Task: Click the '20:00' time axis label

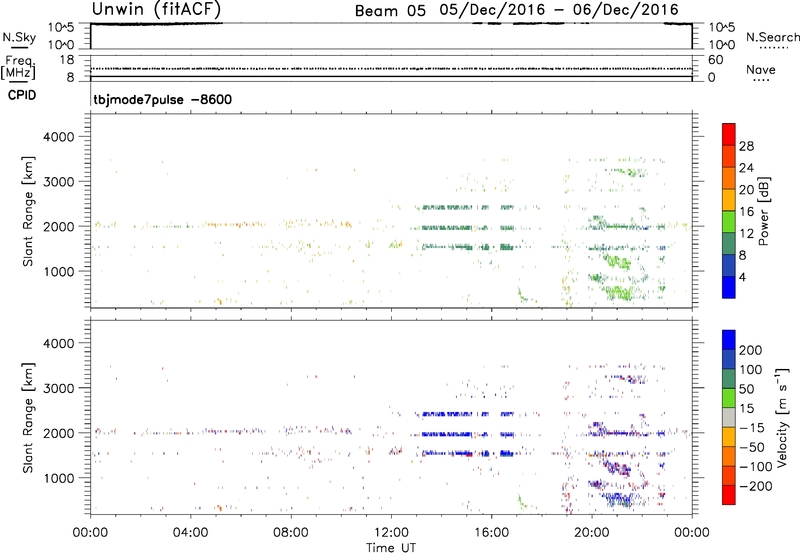Action: 591,533
